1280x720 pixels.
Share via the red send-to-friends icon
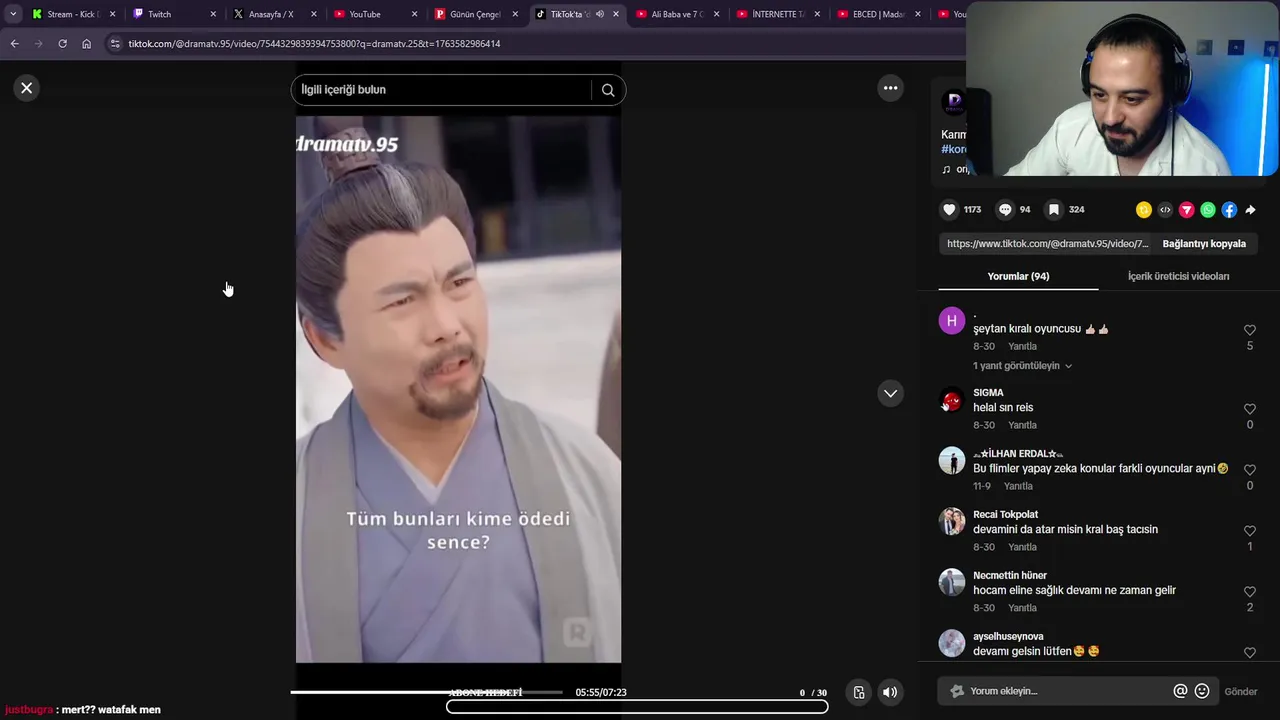(x=1187, y=210)
